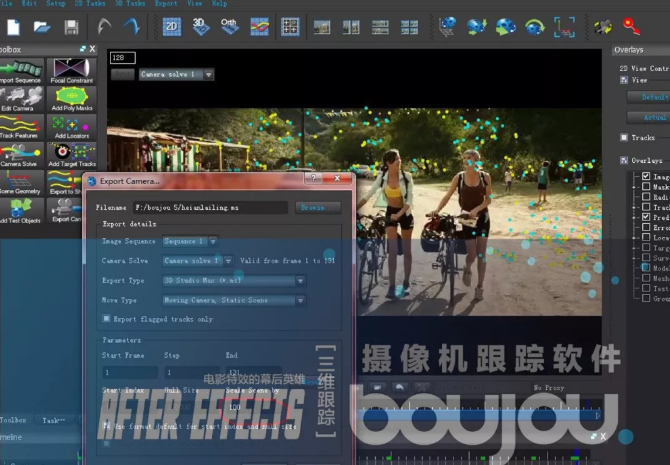Open the Add Test Objects tool
670x465 pixels.
[21, 211]
